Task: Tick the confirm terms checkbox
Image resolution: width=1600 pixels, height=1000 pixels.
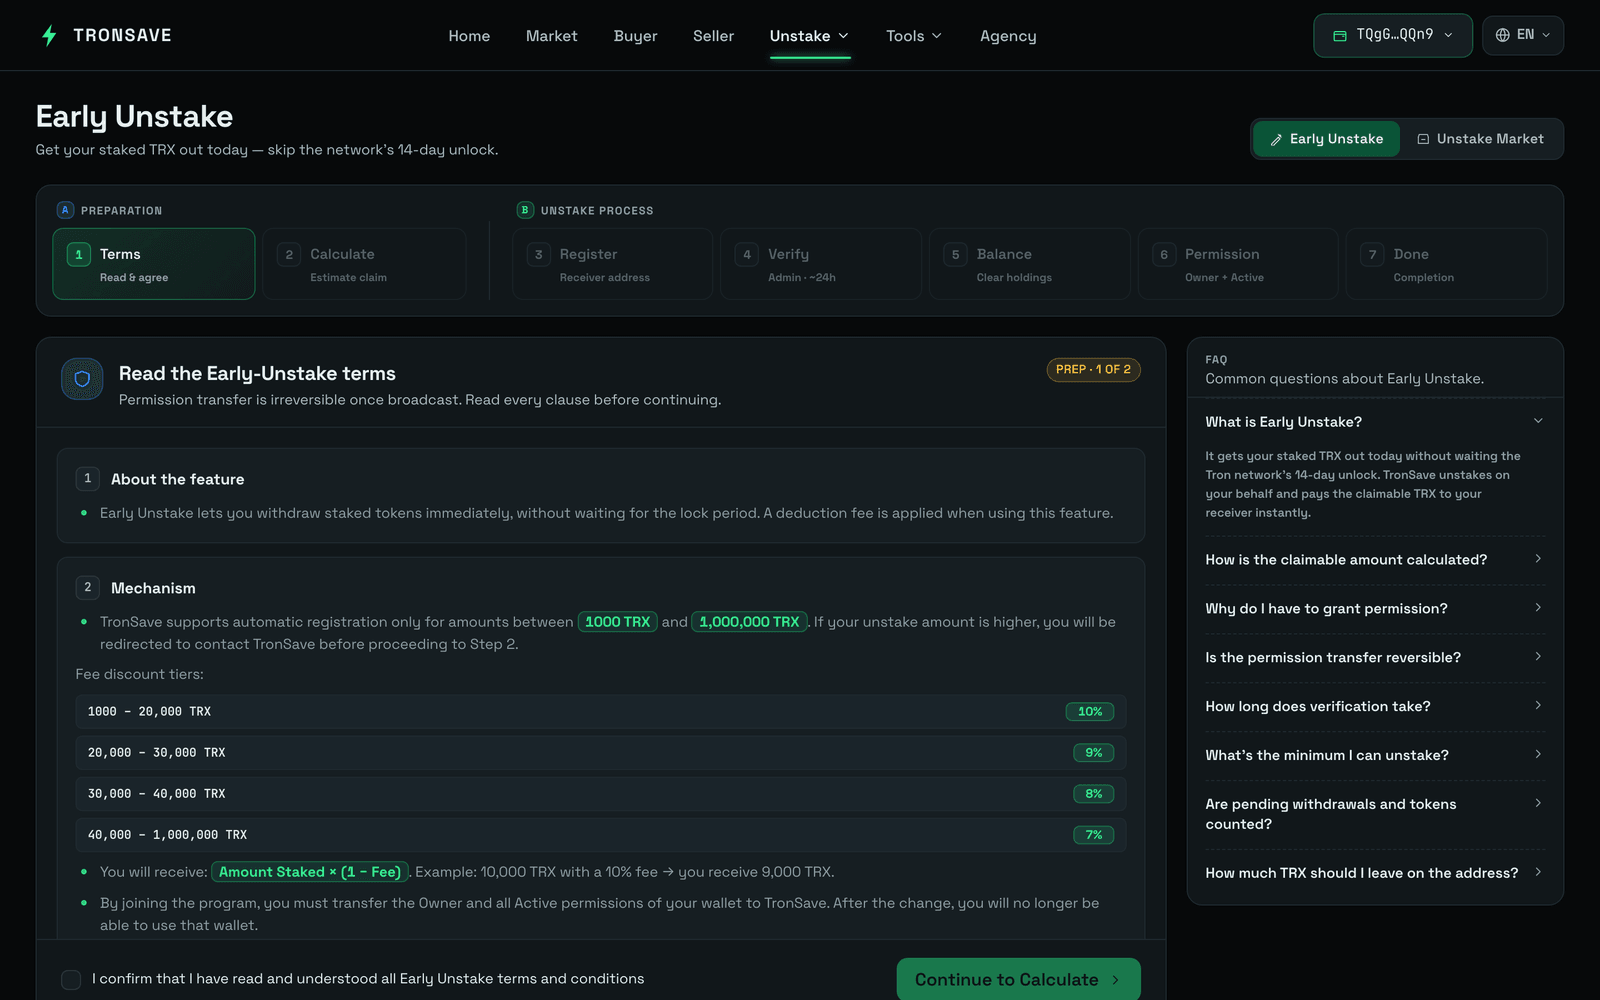Action: [x=71, y=980]
